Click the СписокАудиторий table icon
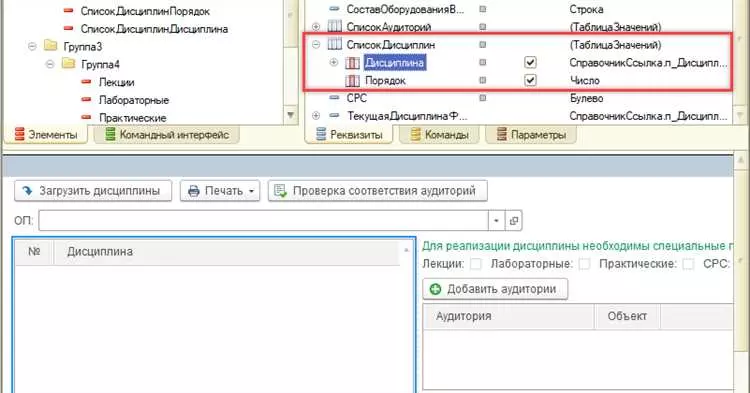750x393 pixels. 334,27
